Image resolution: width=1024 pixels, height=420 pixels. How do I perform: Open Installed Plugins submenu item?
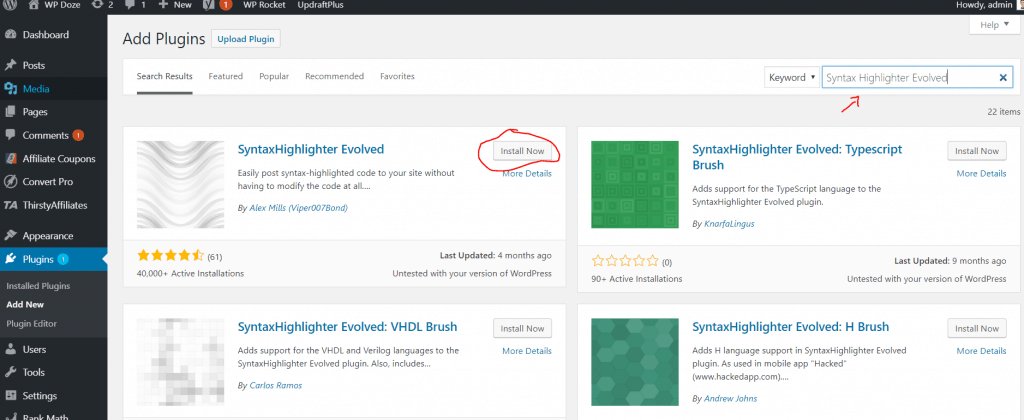38,286
